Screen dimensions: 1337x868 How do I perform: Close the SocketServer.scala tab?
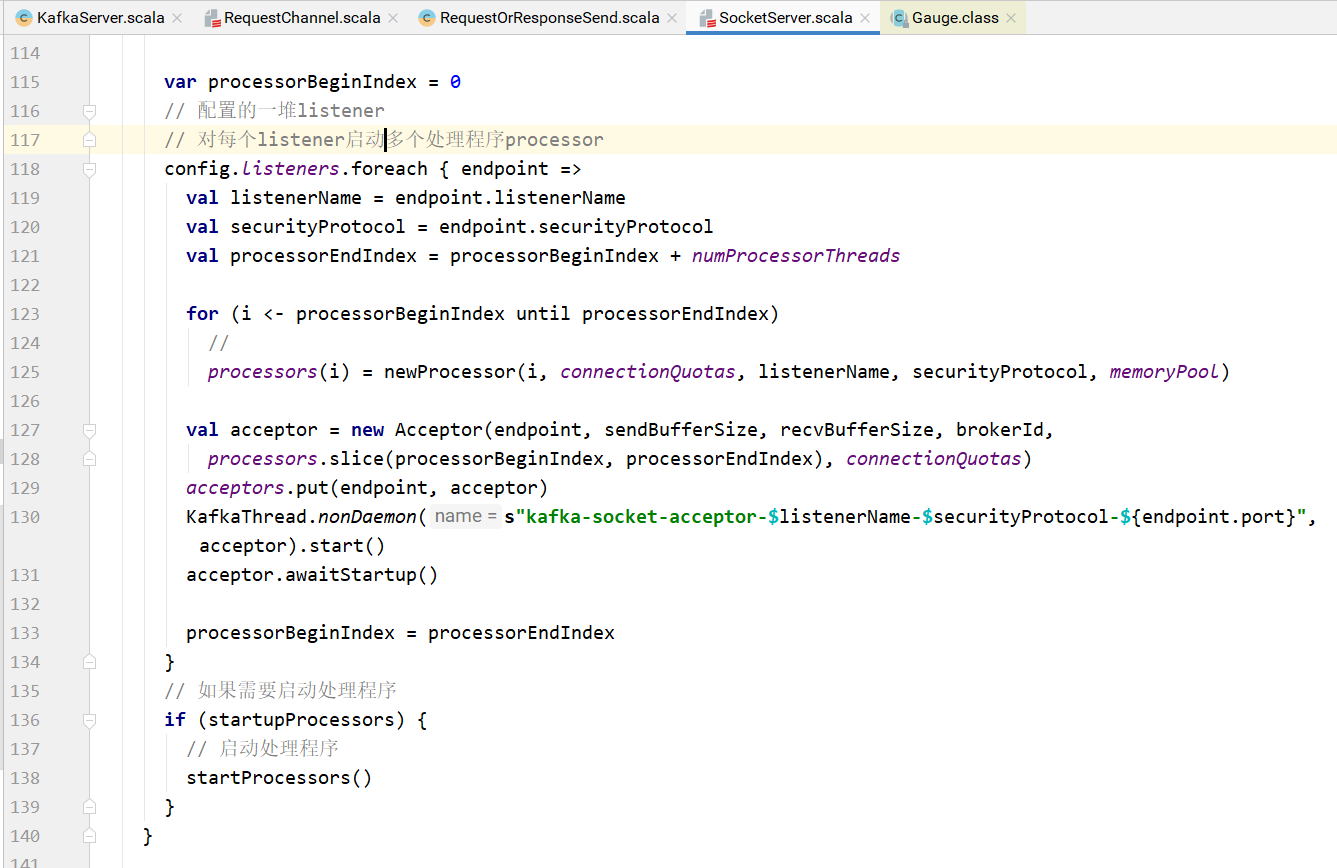tap(865, 18)
